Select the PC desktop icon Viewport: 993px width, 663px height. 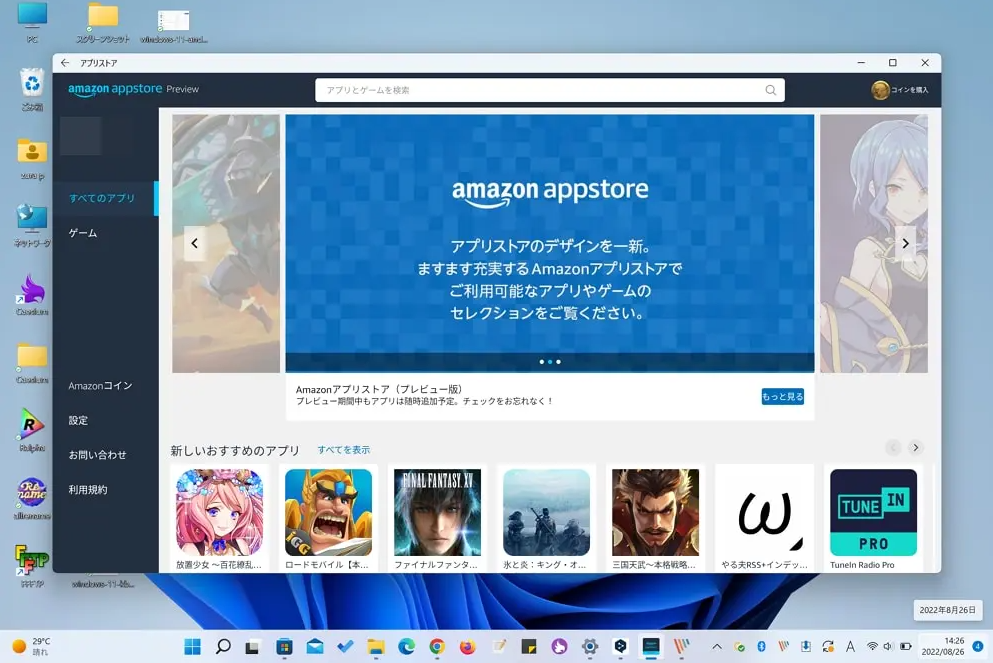pyautogui.click(x=32, y=22)
